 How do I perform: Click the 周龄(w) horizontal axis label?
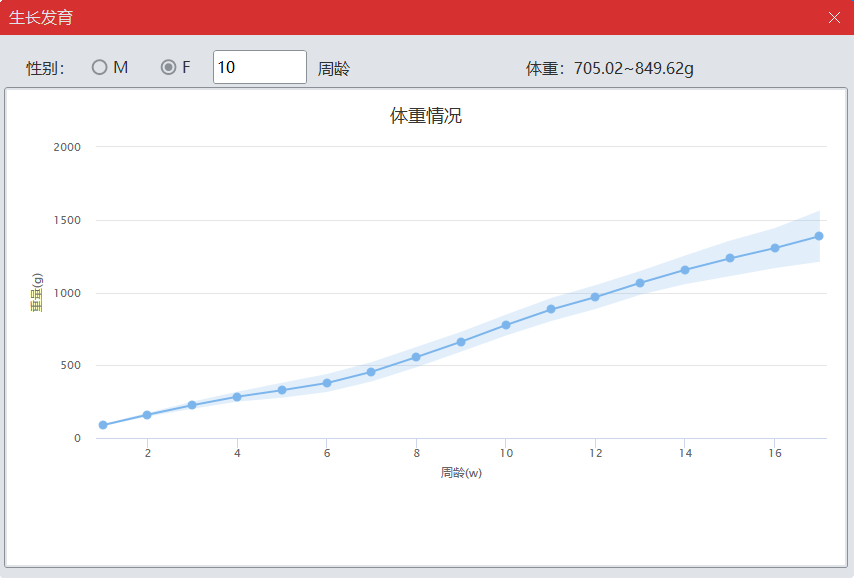[x=461, y=472]
